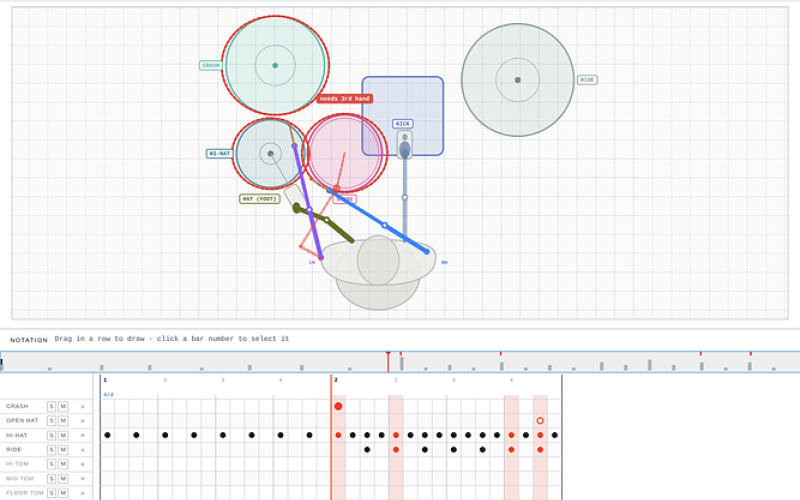800x500 pixels.
Task: Click the red 'needs 3rd hand' warning label
Action: [x=344, y=98]
